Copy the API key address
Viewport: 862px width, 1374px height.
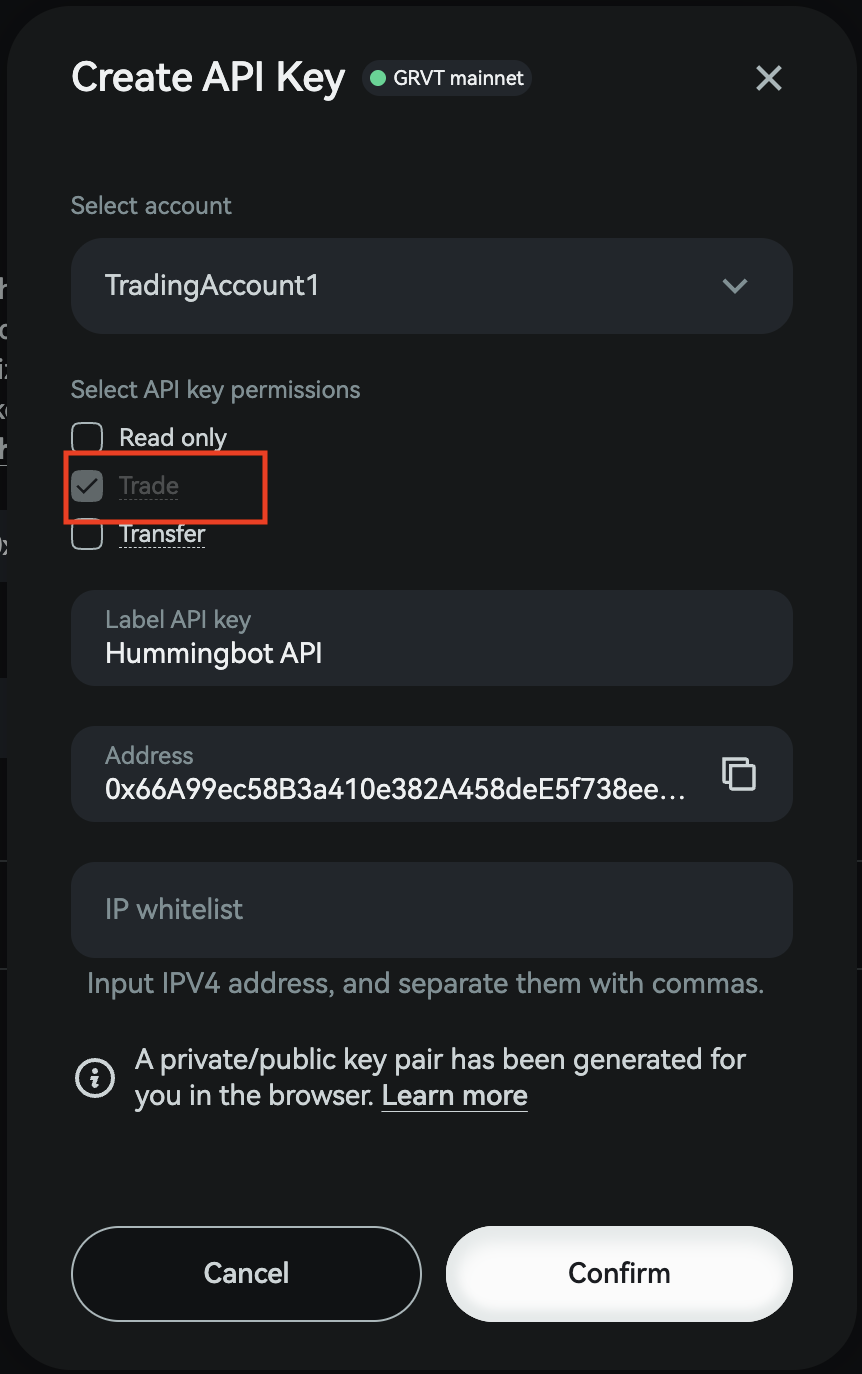tap(738, 774)
